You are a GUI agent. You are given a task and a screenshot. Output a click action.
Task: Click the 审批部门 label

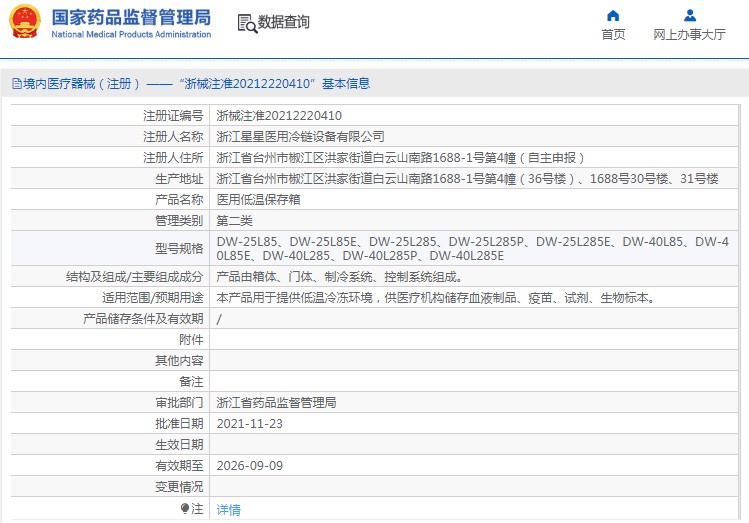tap(179, 403)
